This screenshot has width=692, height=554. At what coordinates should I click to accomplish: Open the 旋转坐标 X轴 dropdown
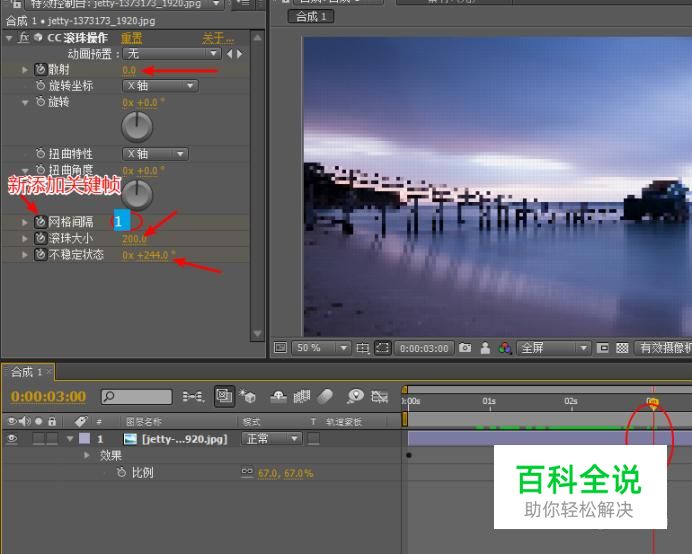click(160, 86)
